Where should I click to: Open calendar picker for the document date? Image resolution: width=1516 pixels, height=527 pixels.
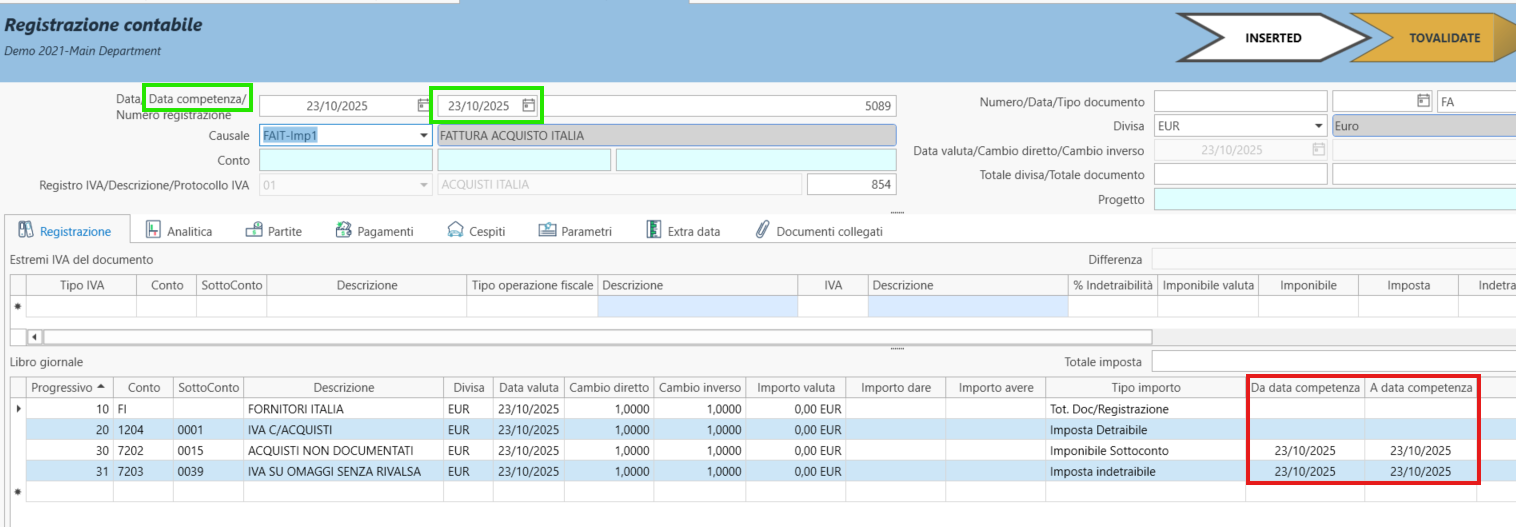pyautogui.click(x=1423, y=101)
